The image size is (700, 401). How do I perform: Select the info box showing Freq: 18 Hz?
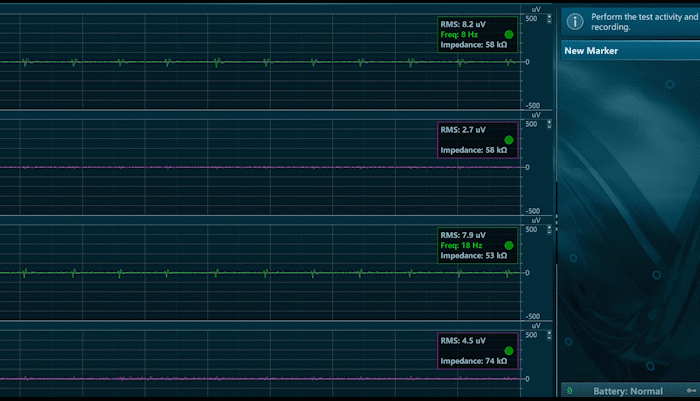click(477, 245)
